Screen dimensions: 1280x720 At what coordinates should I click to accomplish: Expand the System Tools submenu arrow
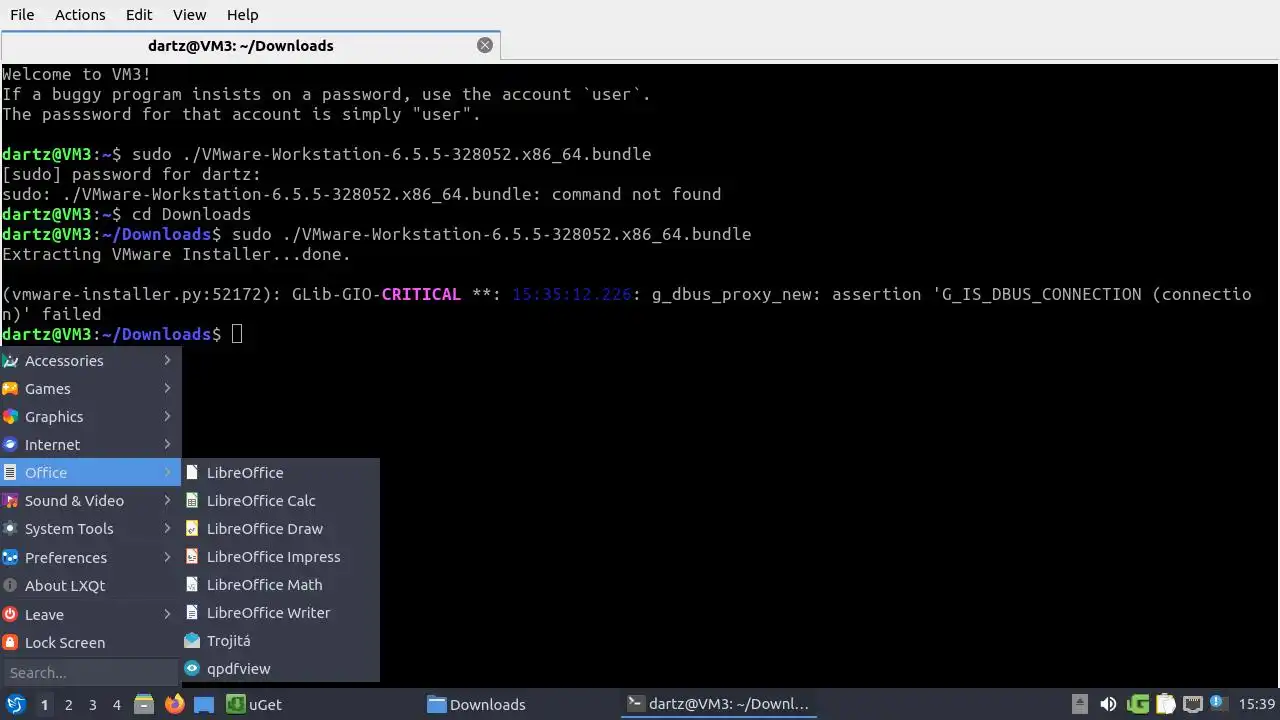[x=168, y=528]
